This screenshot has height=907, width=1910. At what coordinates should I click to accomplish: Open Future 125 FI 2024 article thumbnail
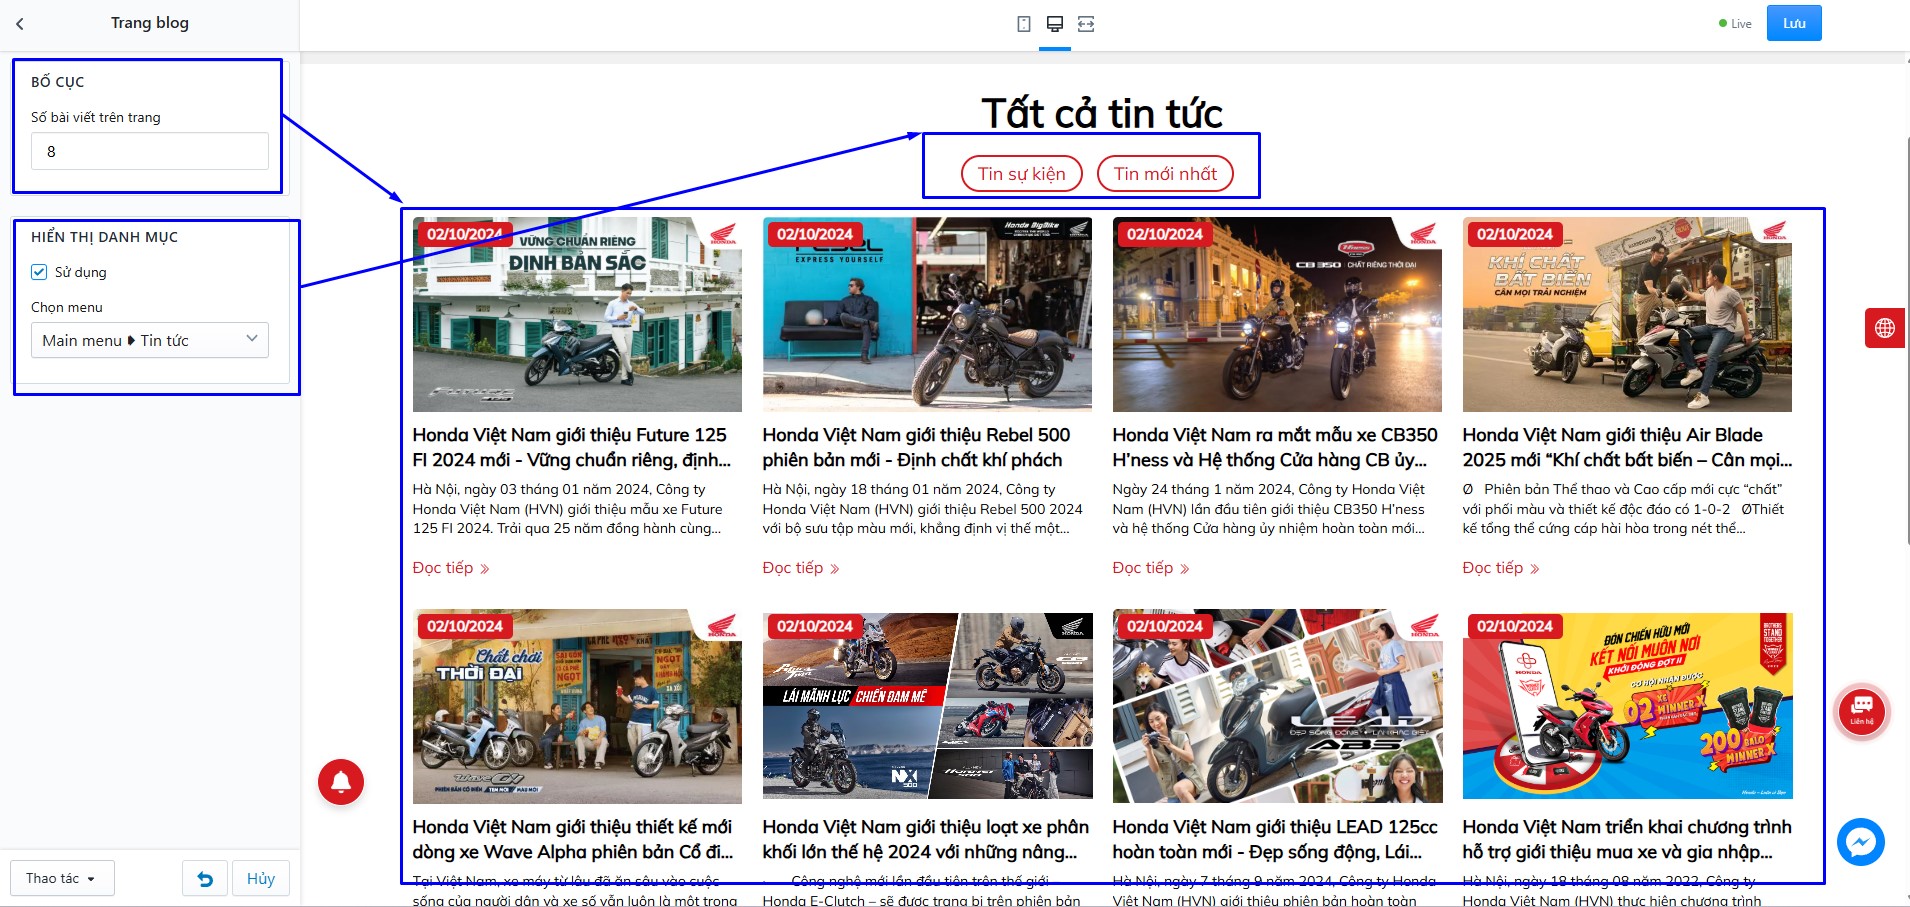click(577, 314)
